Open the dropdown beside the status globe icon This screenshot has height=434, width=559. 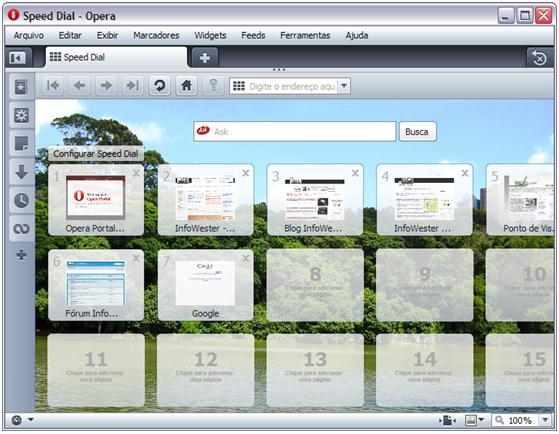click(31, 420)
